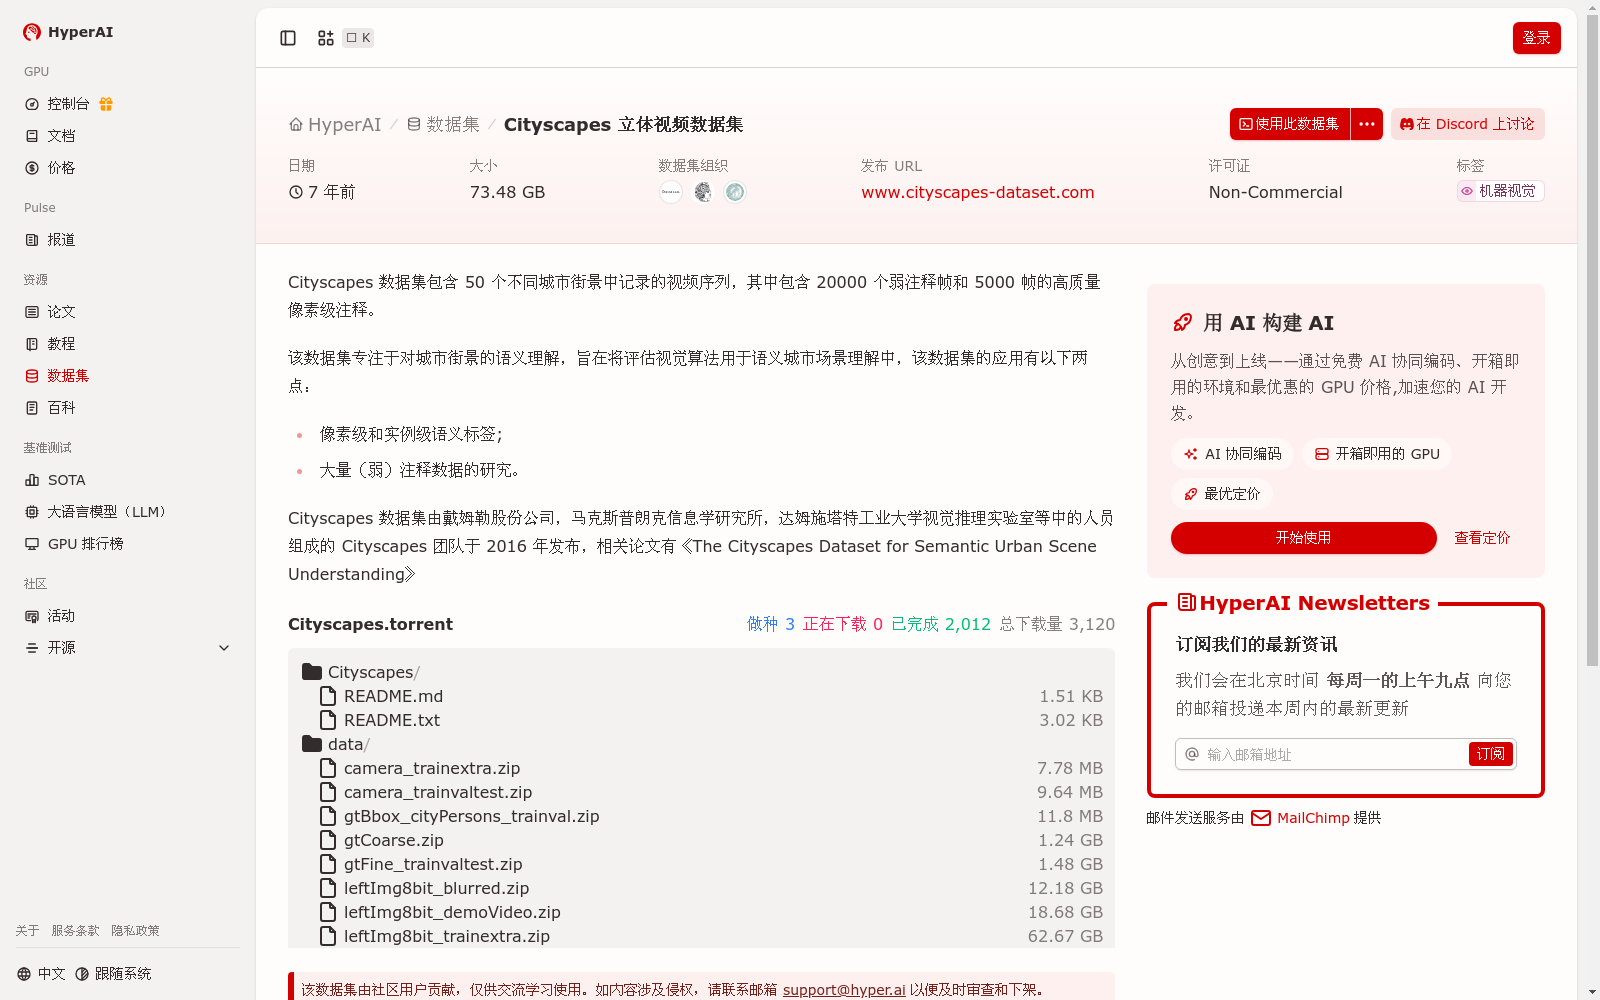1600x1000 pixels.
Task: Open the 服务条款 link
Action: tap(75, 931)
